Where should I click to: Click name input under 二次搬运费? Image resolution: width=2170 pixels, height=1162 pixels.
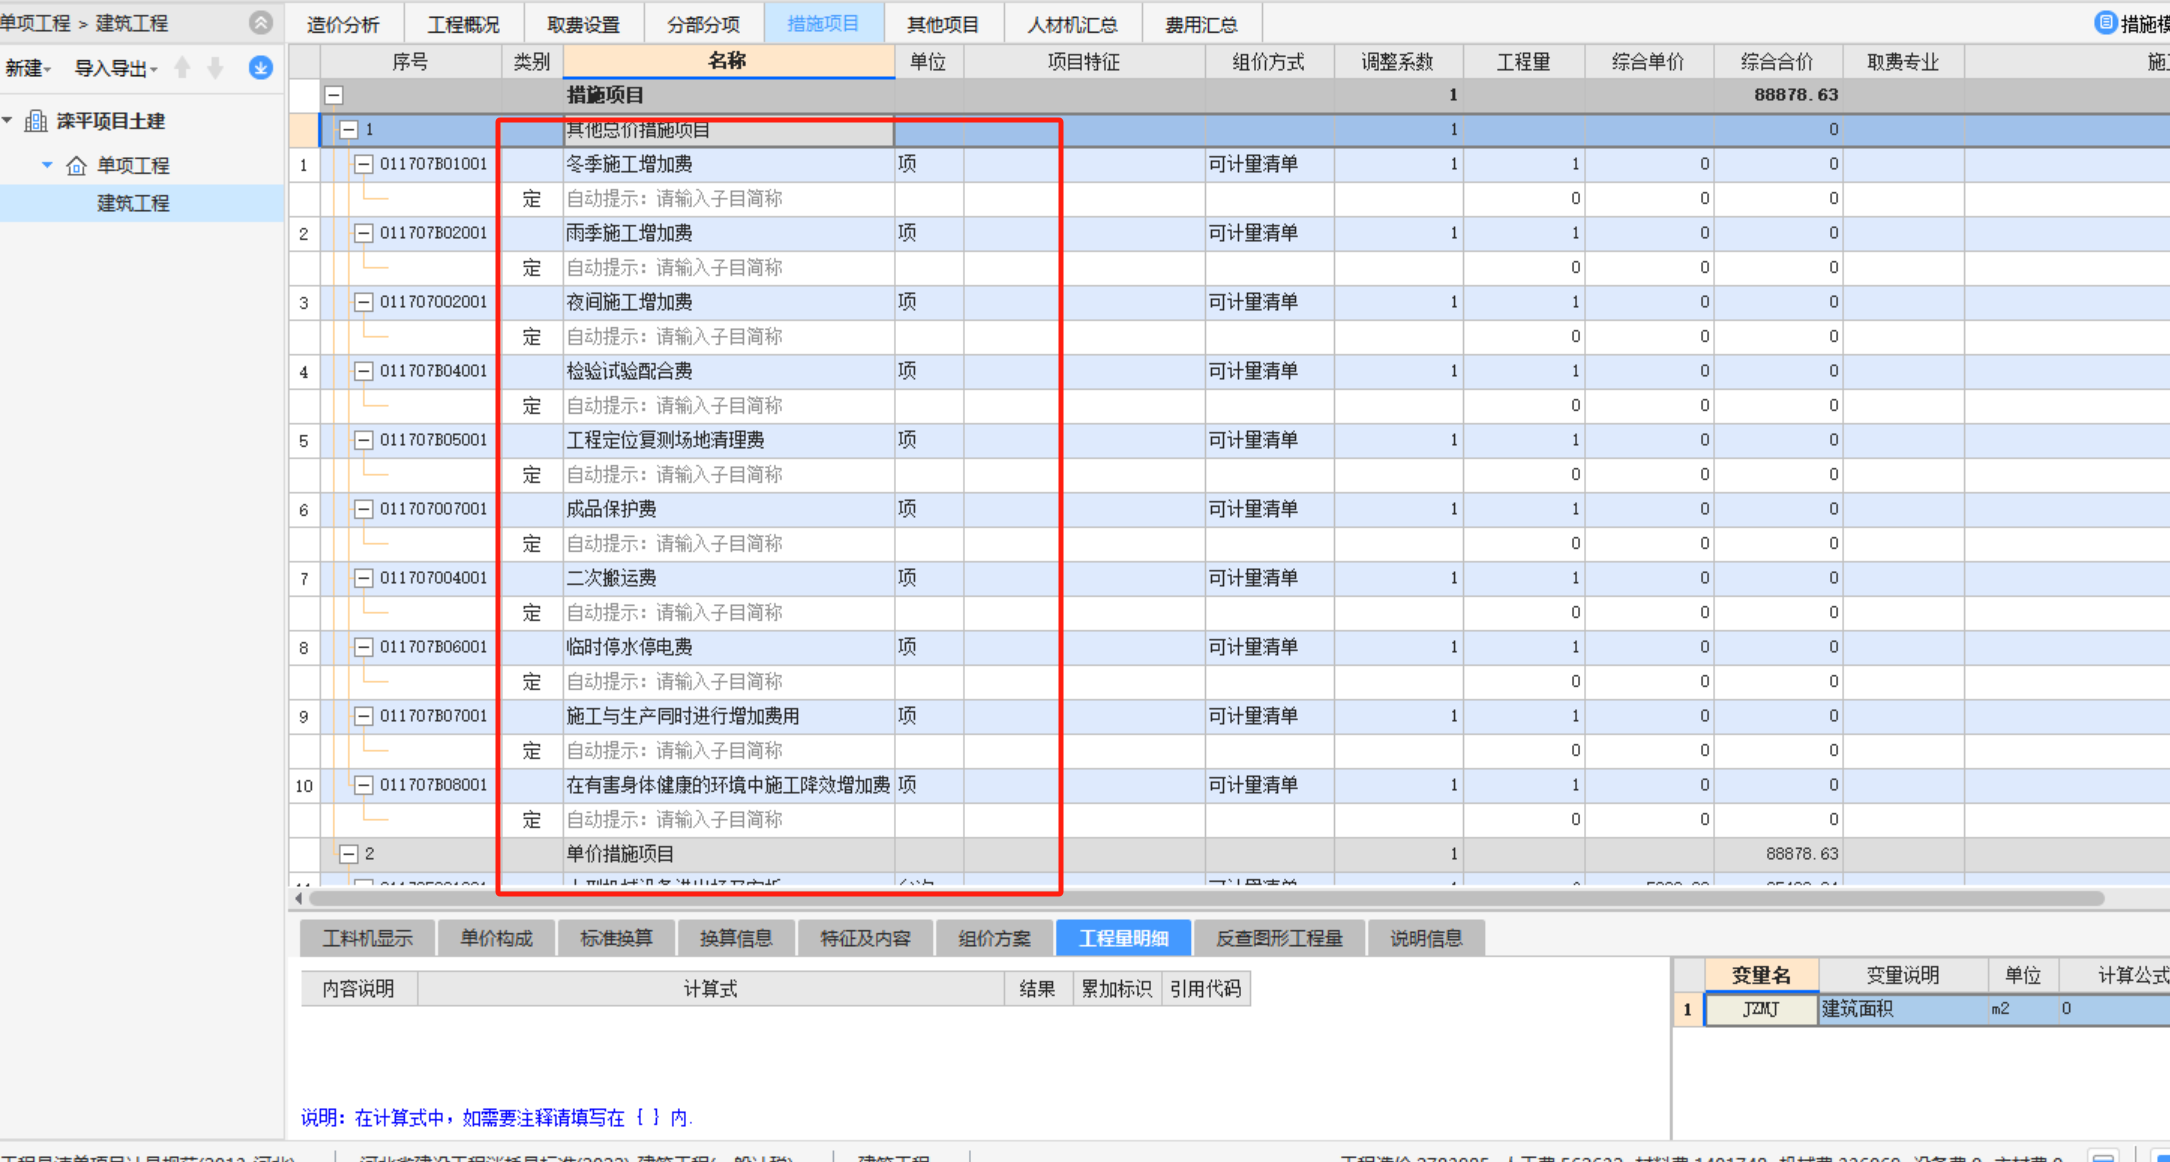tap(728, 613)
